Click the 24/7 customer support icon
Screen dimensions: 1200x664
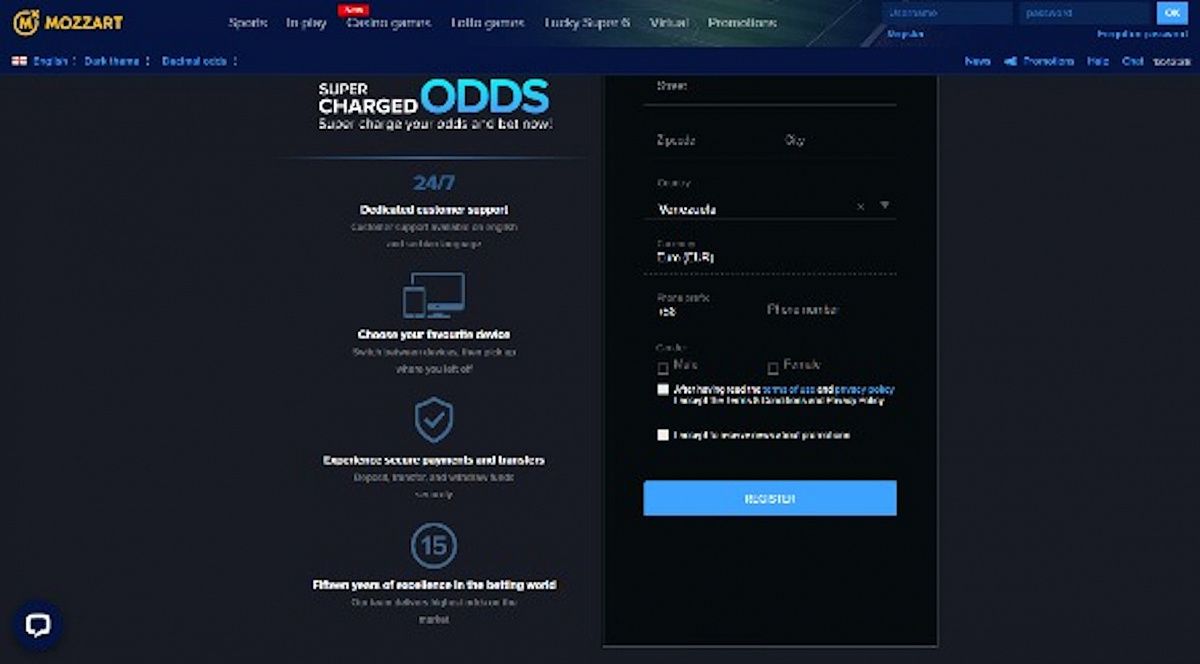[x=434, y=183]
